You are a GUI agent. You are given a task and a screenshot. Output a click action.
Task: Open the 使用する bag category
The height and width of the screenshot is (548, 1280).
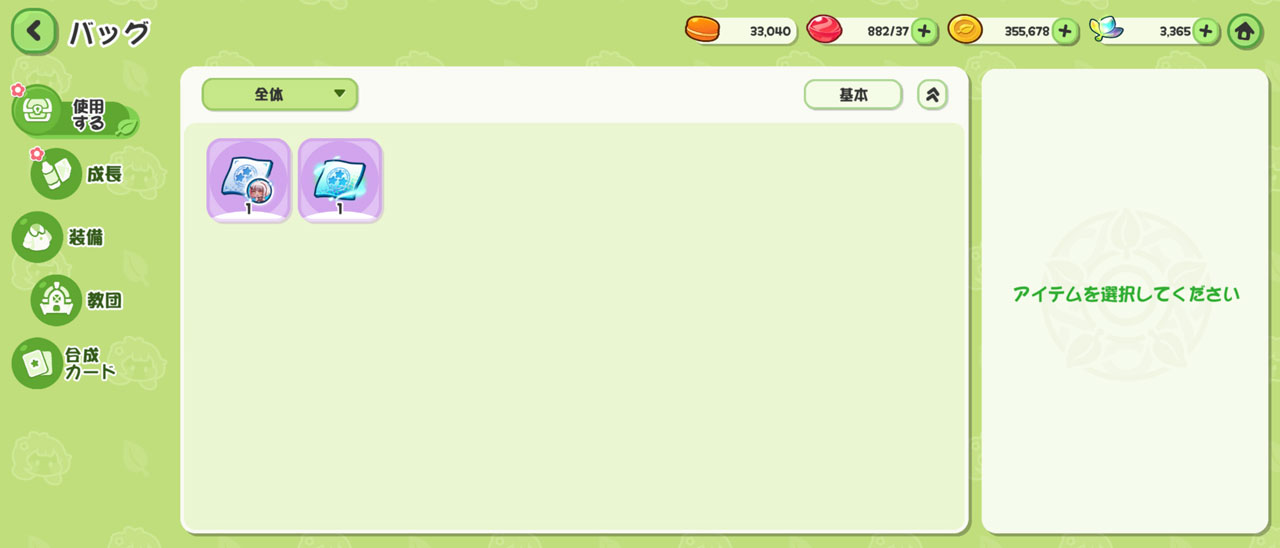pyautogui.click(x=75, y=115)
